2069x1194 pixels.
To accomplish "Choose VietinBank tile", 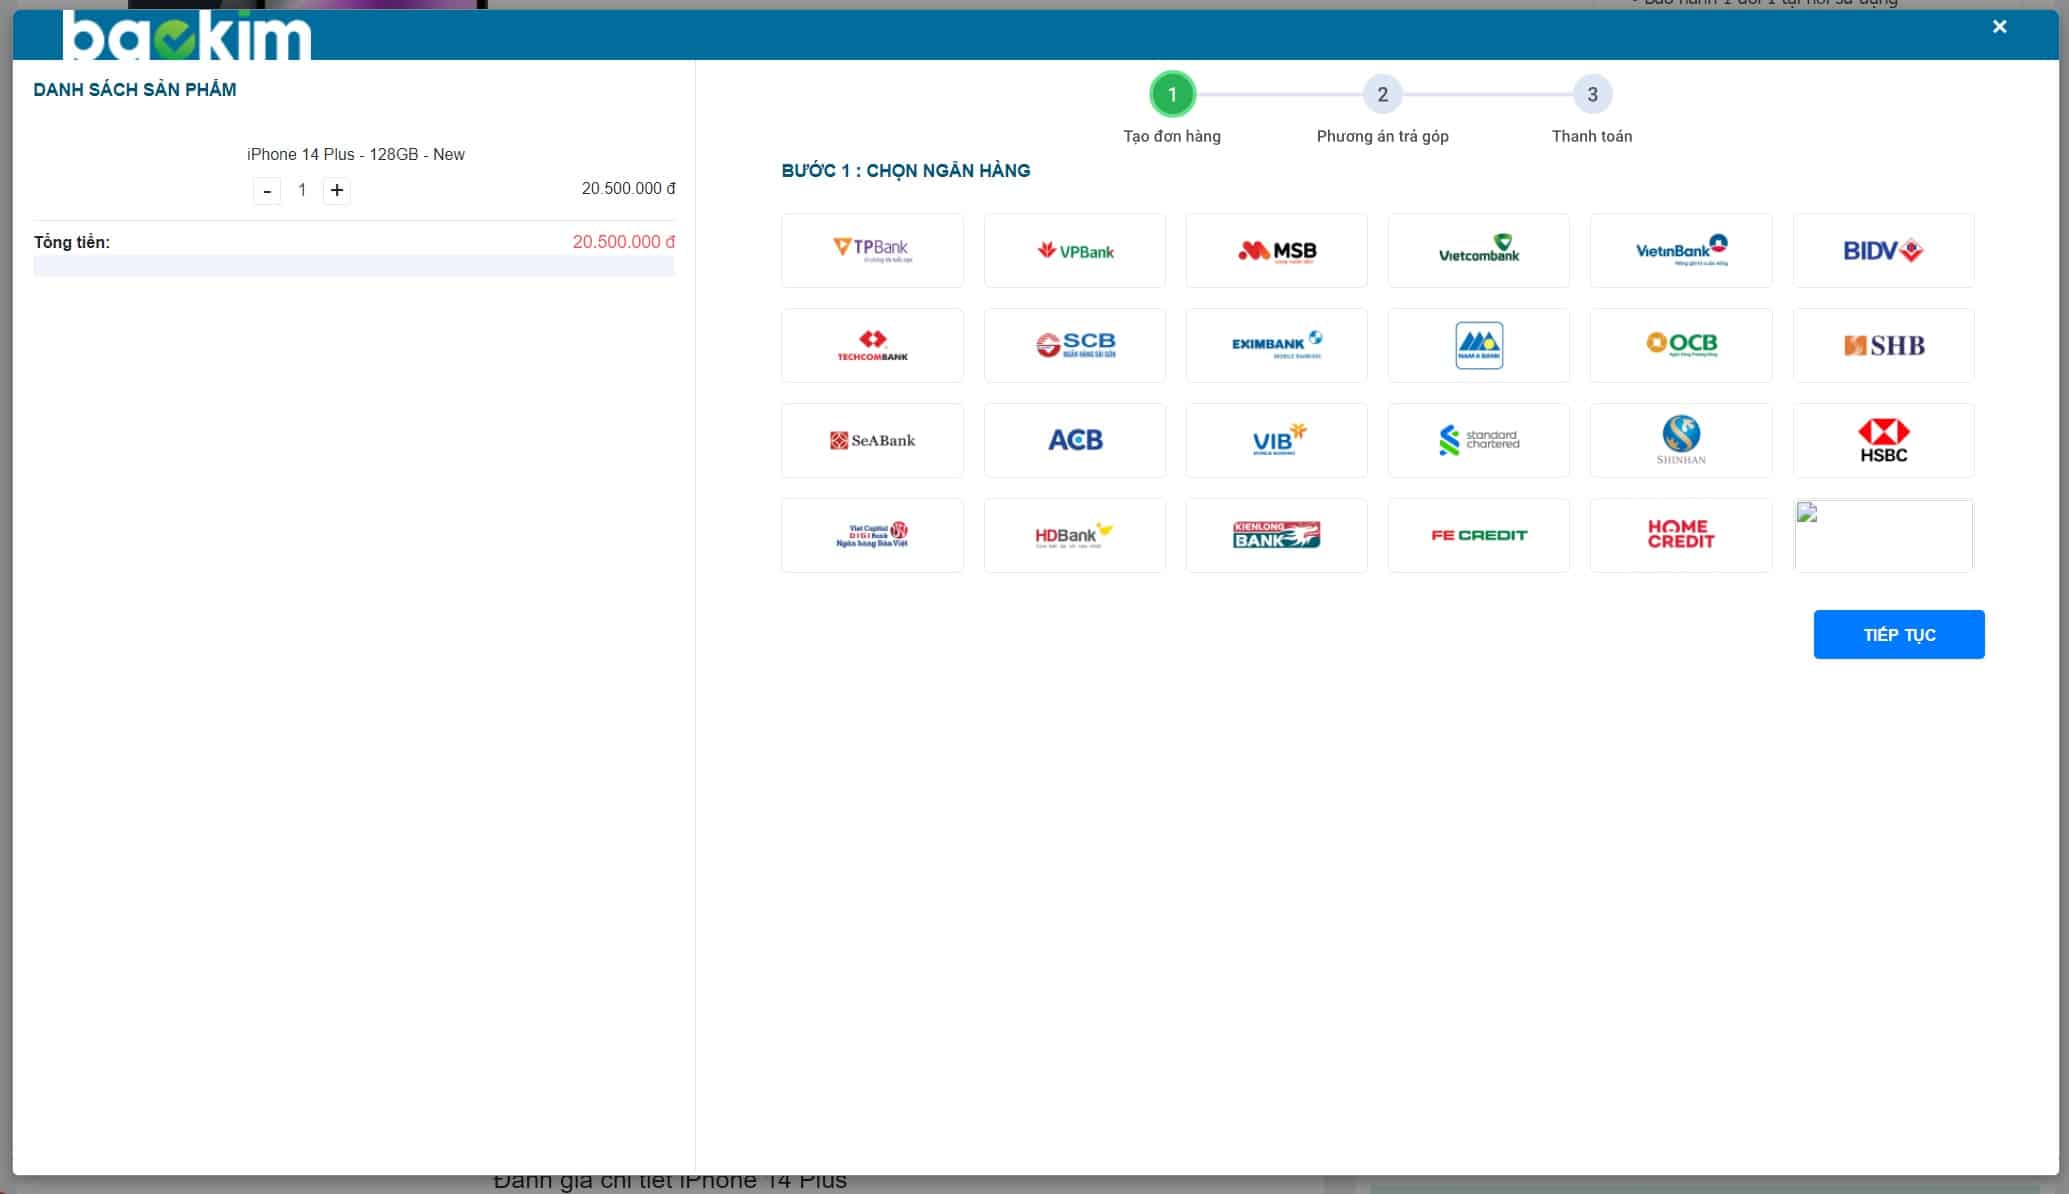I will click(x=1681, y=250).
